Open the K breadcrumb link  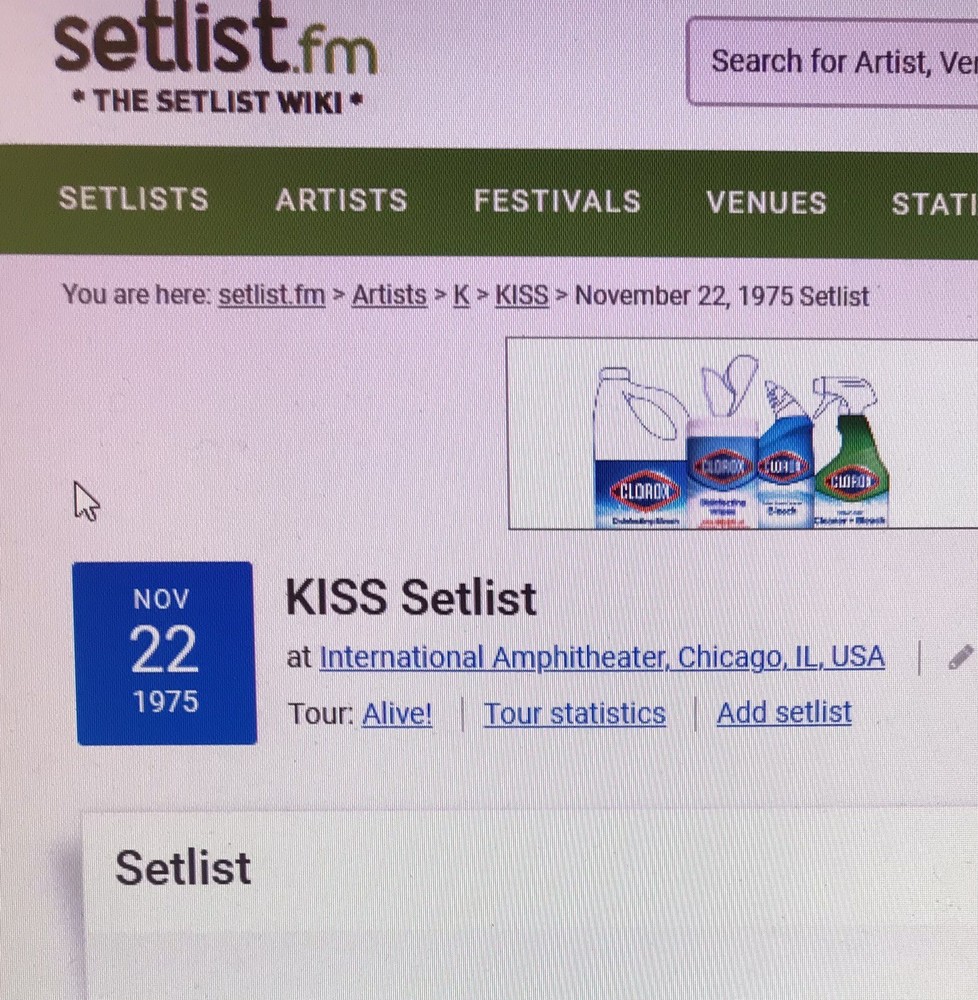pos(461,296)
